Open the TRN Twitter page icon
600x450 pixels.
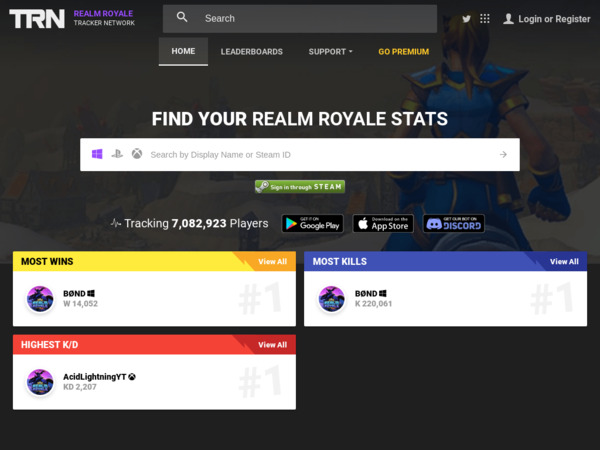(x=466, y=19)
